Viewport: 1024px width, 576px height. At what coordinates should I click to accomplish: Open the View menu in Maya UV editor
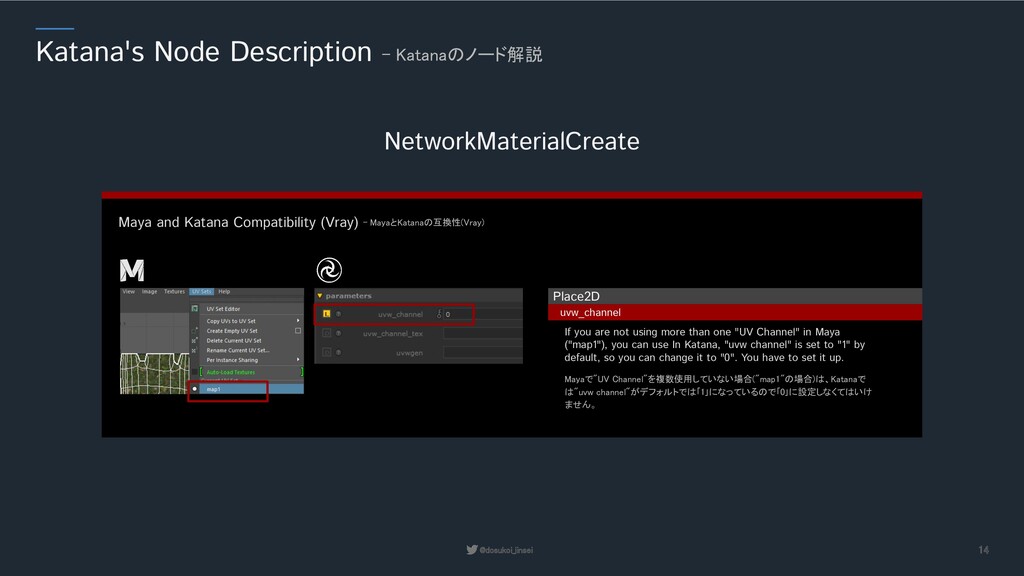click(x=129, y=292)
